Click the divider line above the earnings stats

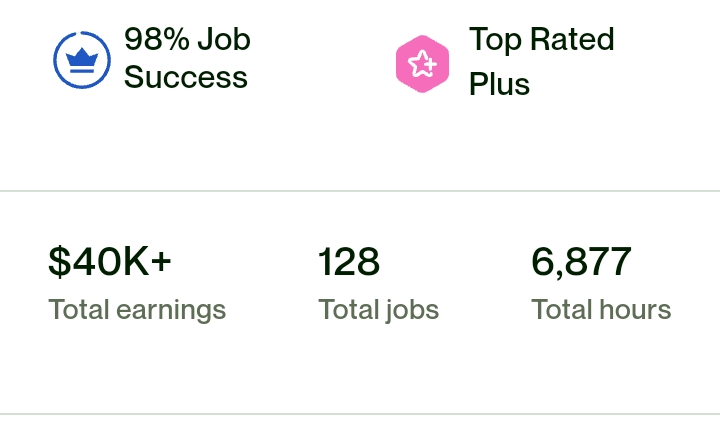click(x=360, y=190)
